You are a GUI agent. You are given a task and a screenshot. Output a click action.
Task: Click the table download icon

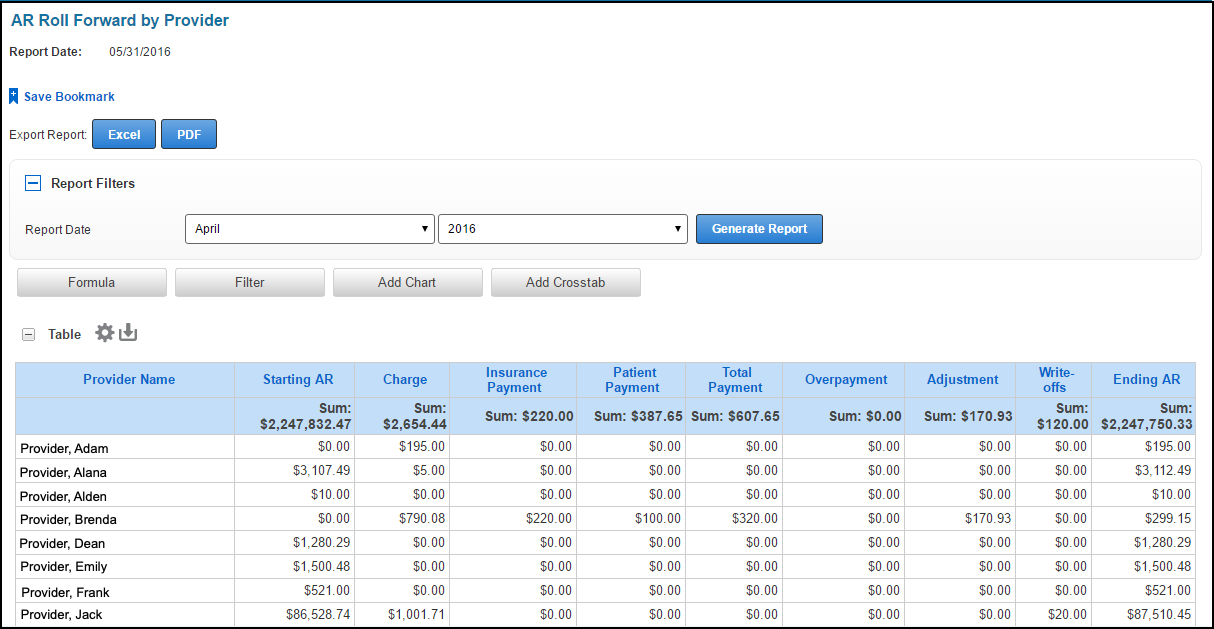128,333
